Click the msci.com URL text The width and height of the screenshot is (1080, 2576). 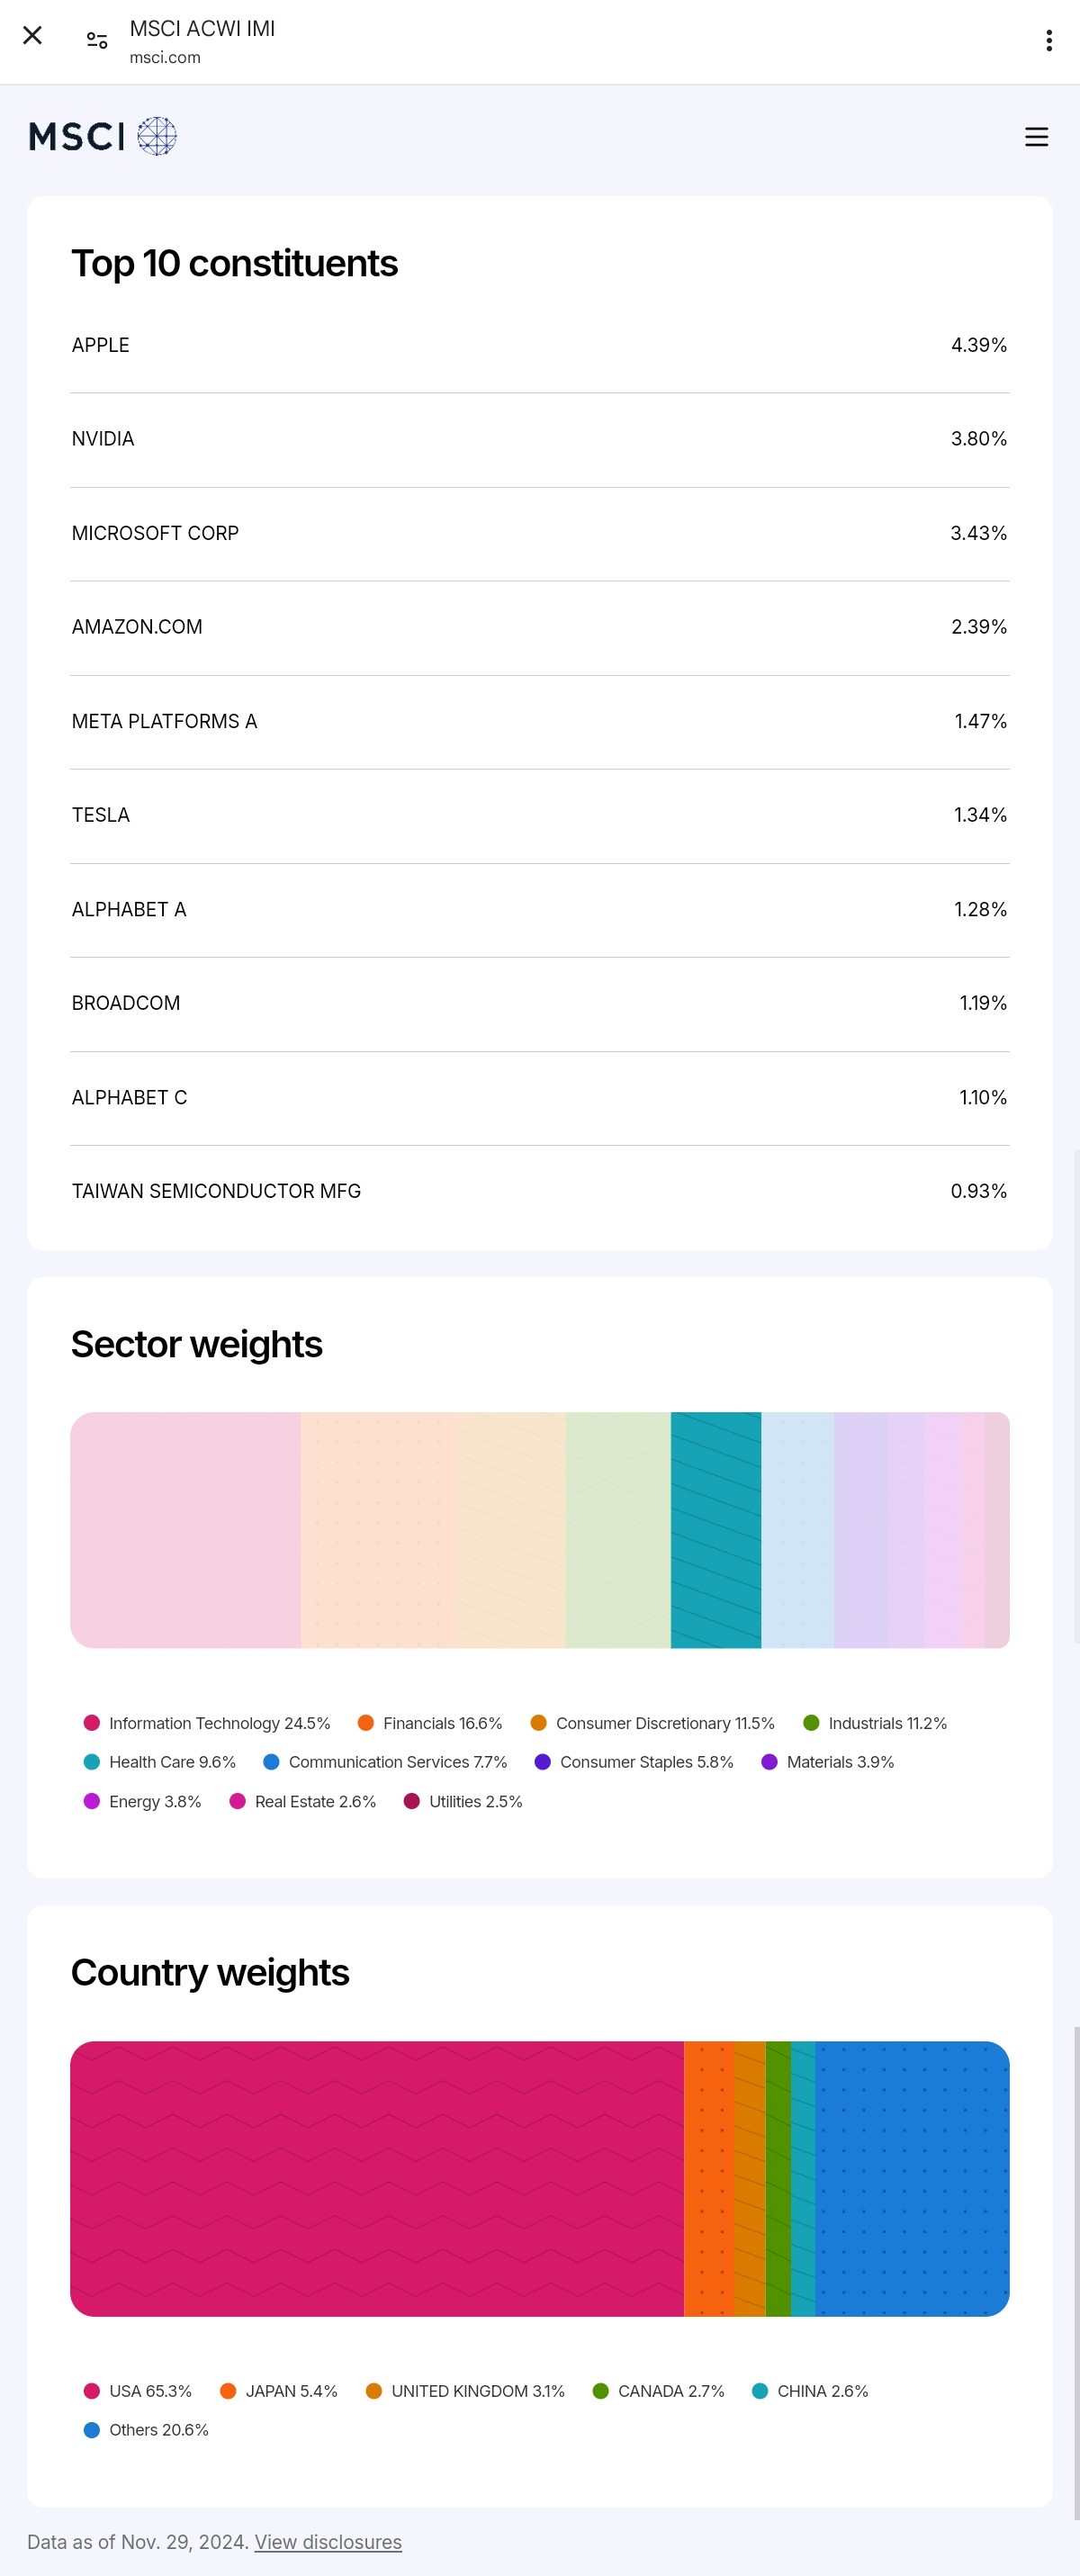(x=165, y=58)
